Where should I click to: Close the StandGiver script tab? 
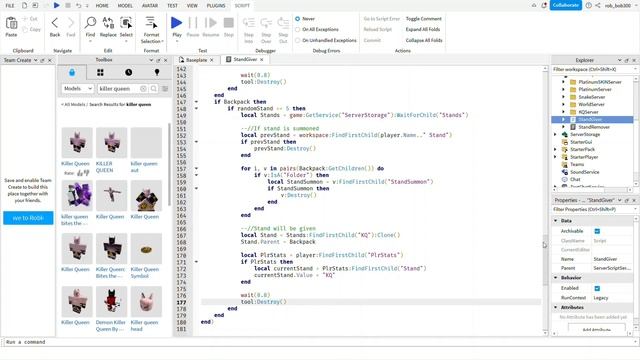262,60
